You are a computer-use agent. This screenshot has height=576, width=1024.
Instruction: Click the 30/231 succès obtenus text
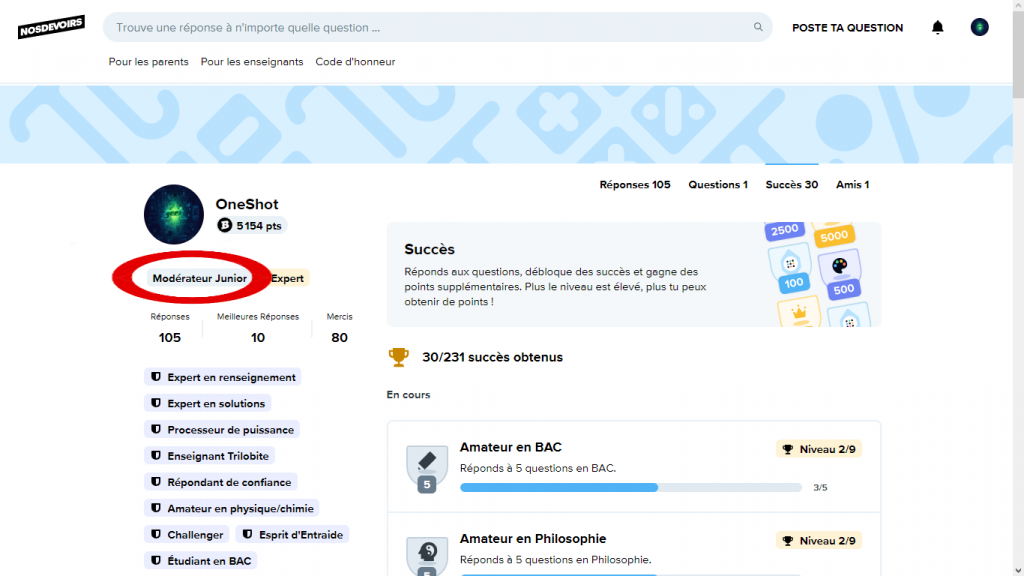(492, 357)
